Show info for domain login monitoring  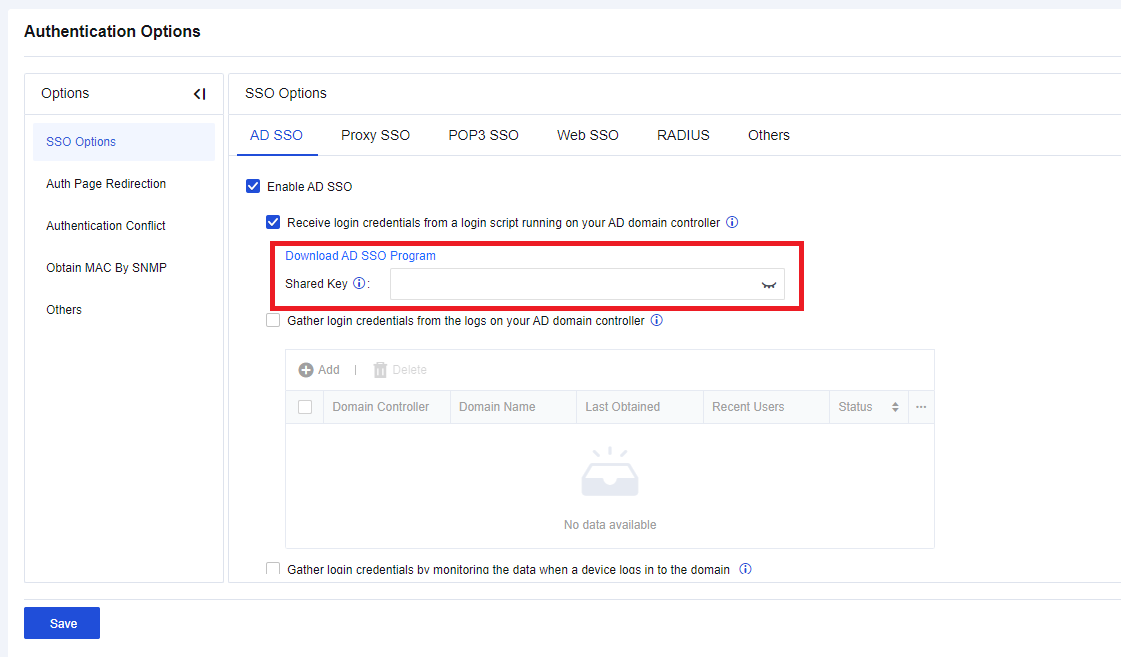tap(745, 569)
